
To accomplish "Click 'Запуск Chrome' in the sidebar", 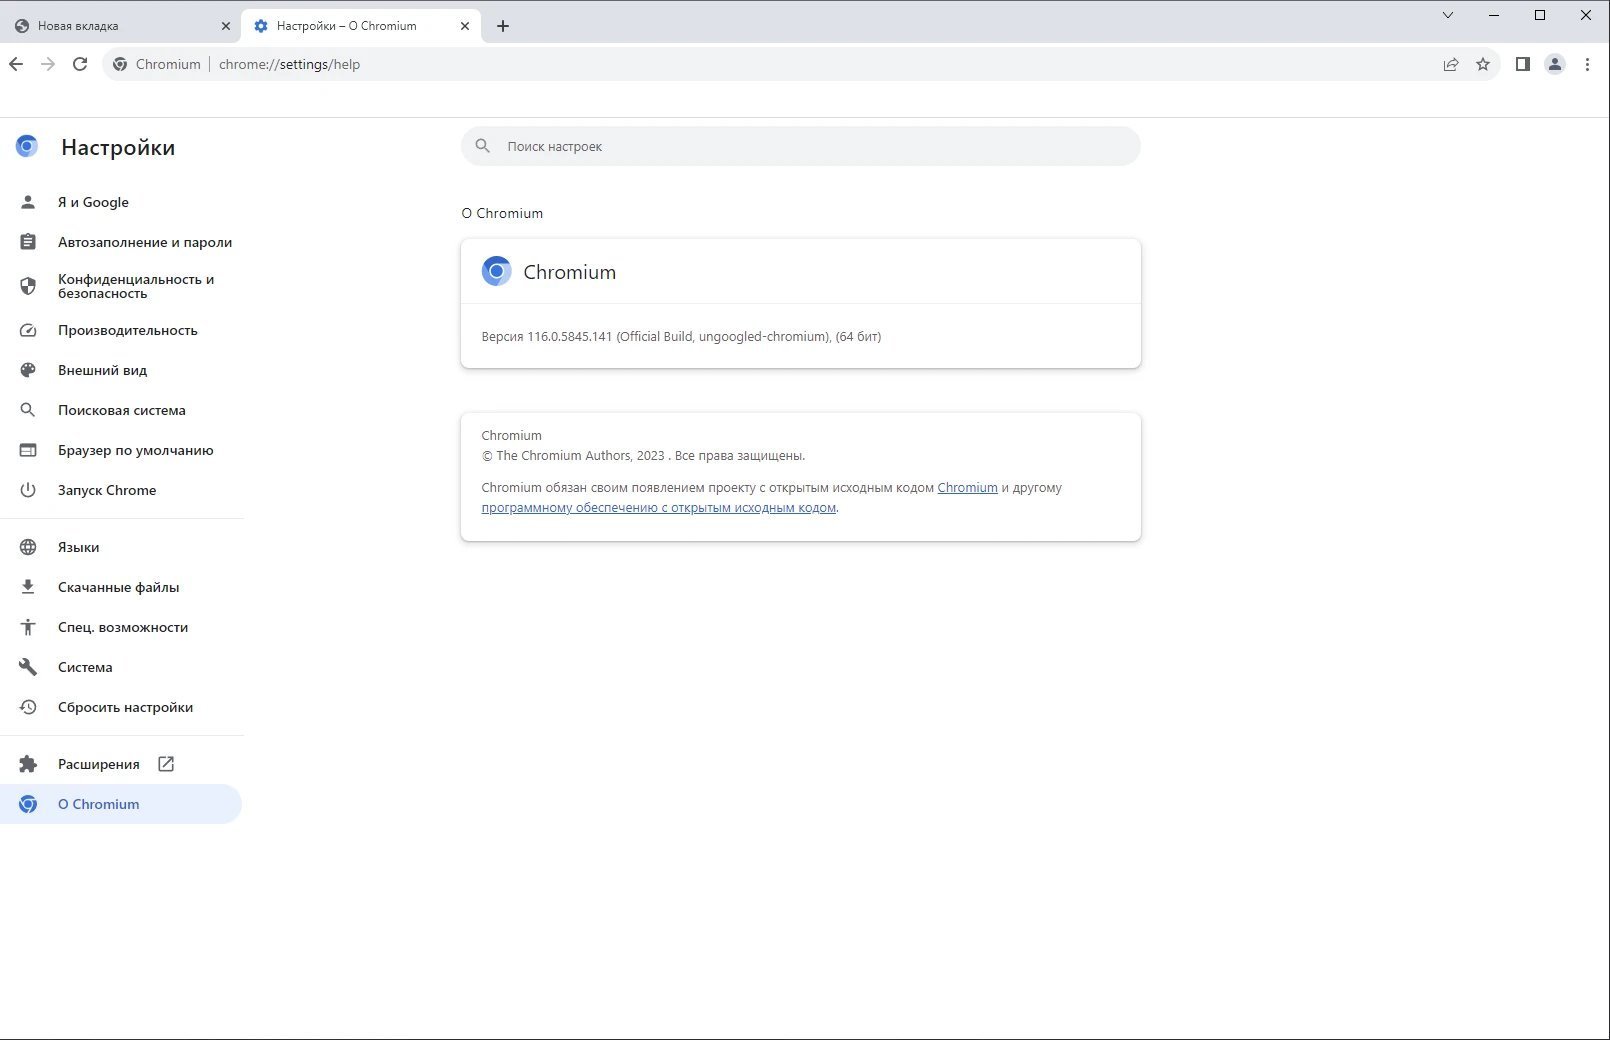I will 107,490.
